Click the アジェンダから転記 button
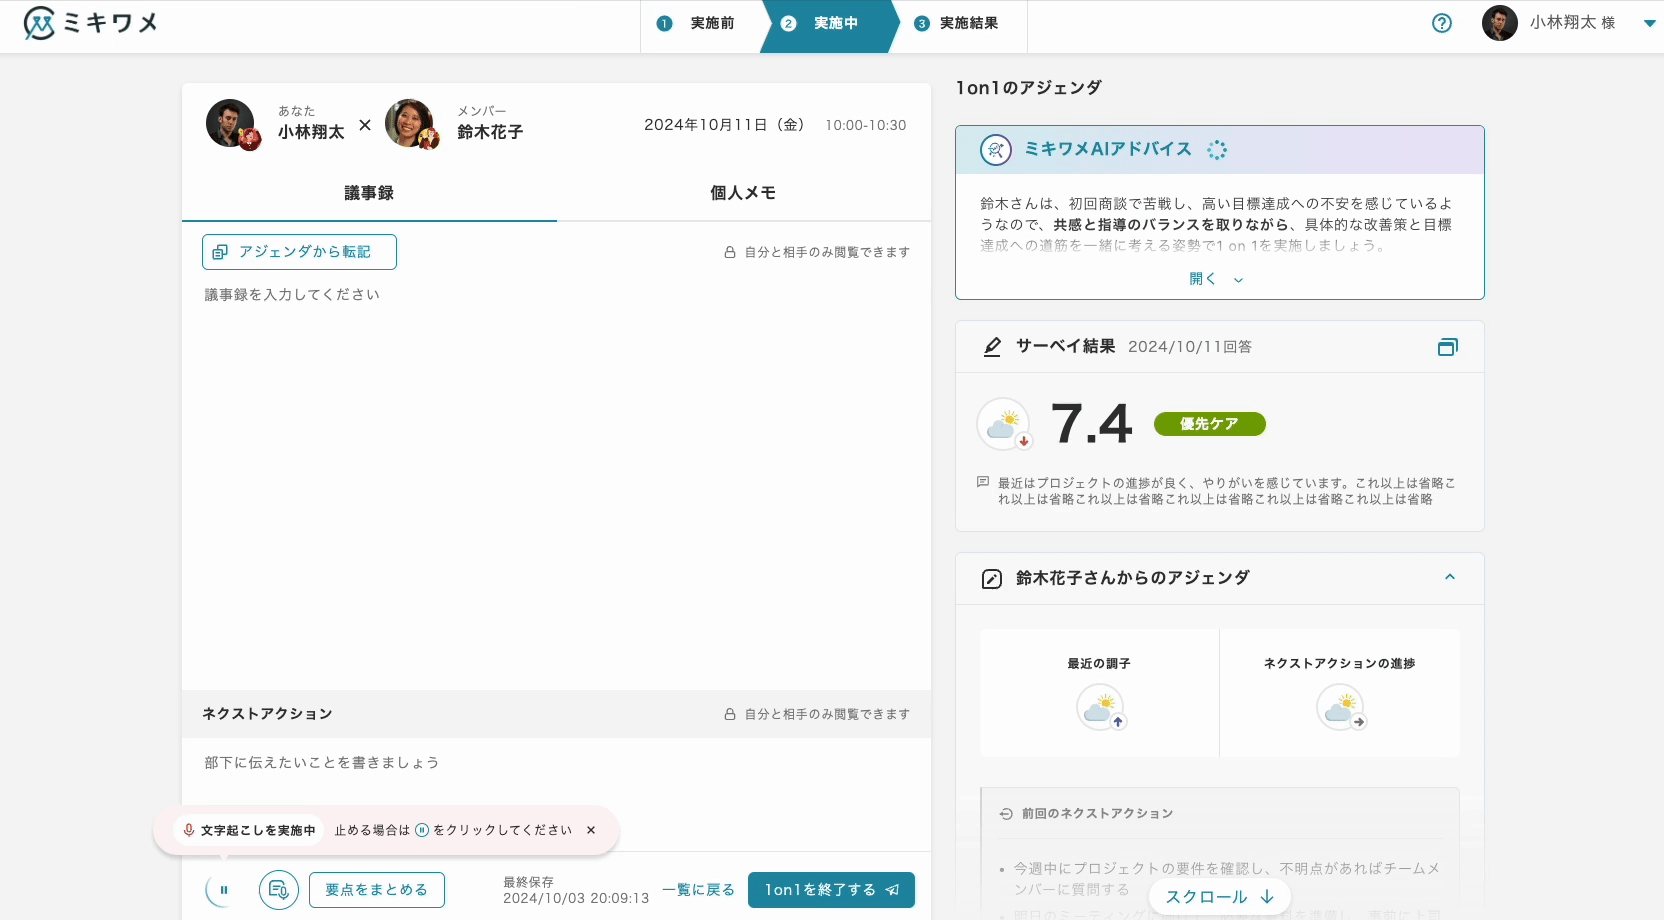This screenshot has width=1664, height=920. 299,252
